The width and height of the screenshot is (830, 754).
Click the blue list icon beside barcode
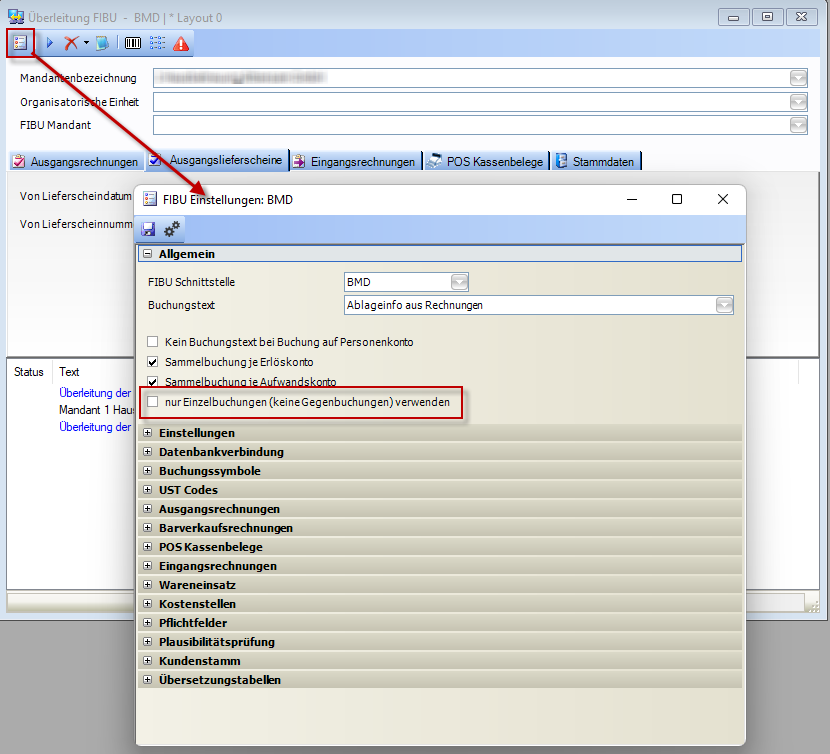coord(157,43)
